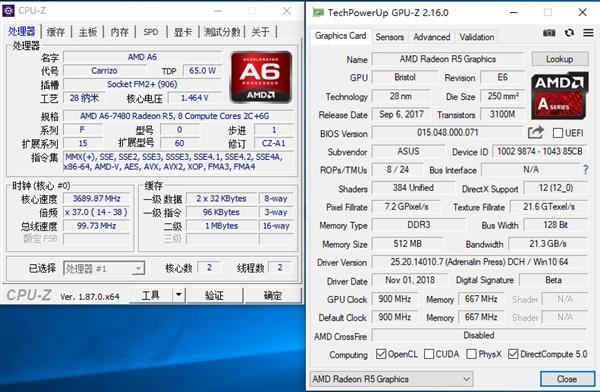Toggle the OpenCL checkbox
This screenshot has height=392, width=600.
[x=381, y=354]
